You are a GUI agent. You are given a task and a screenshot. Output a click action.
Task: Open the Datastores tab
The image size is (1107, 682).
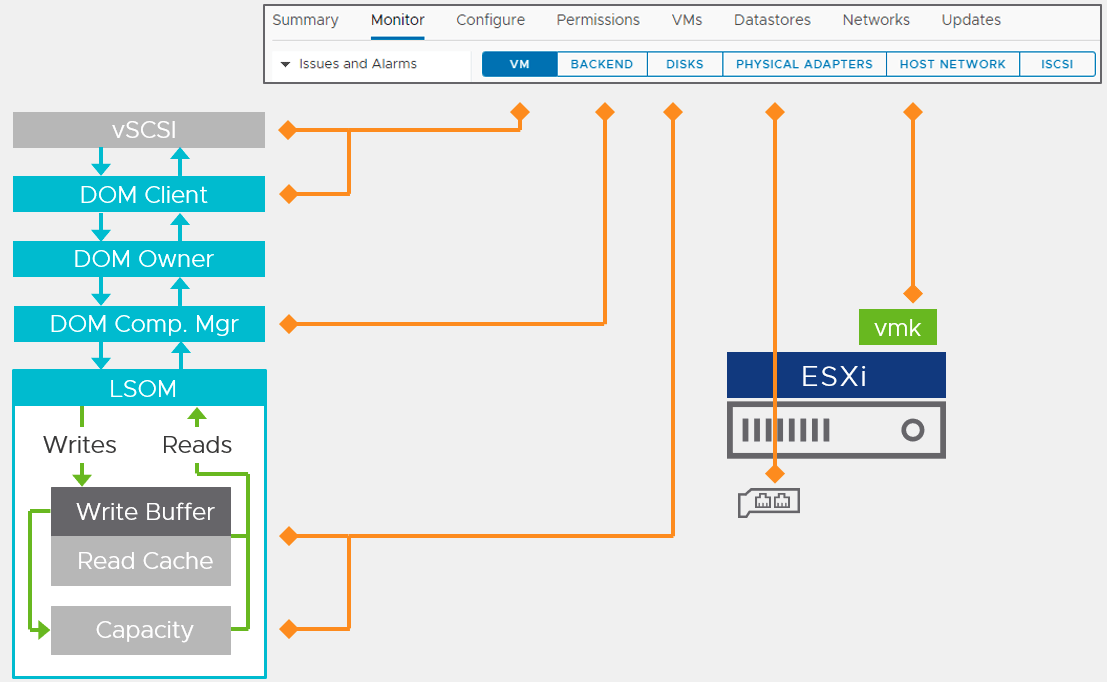(x=772, y=20)
